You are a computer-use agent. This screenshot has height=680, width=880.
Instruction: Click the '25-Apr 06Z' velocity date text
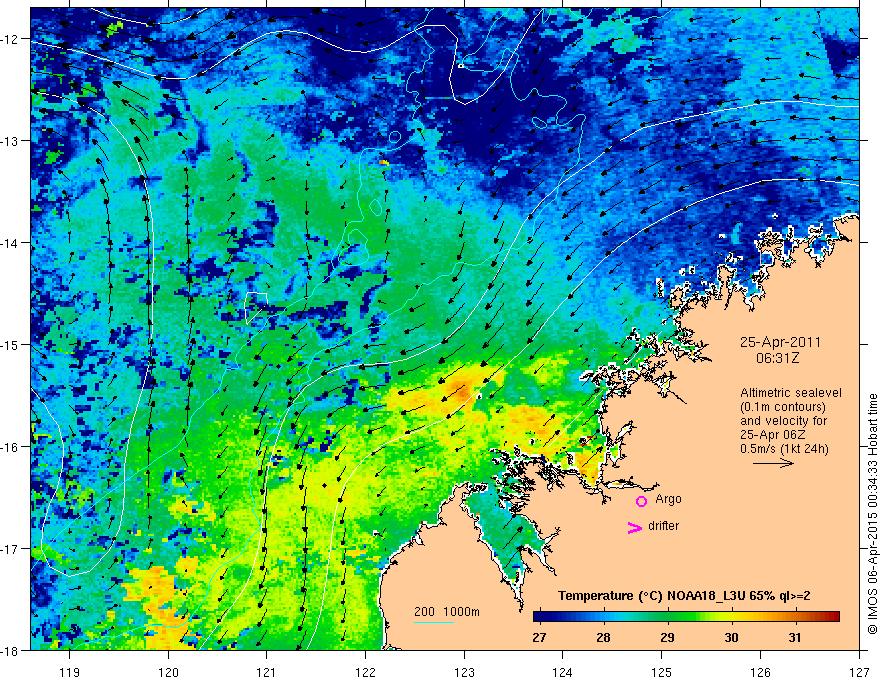coord(771,435)
